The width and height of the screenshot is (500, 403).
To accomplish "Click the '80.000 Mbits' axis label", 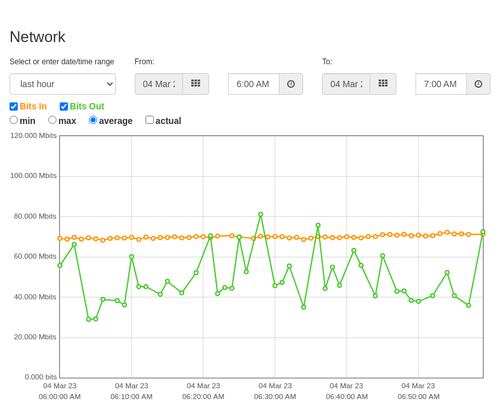I will (35, 216).
